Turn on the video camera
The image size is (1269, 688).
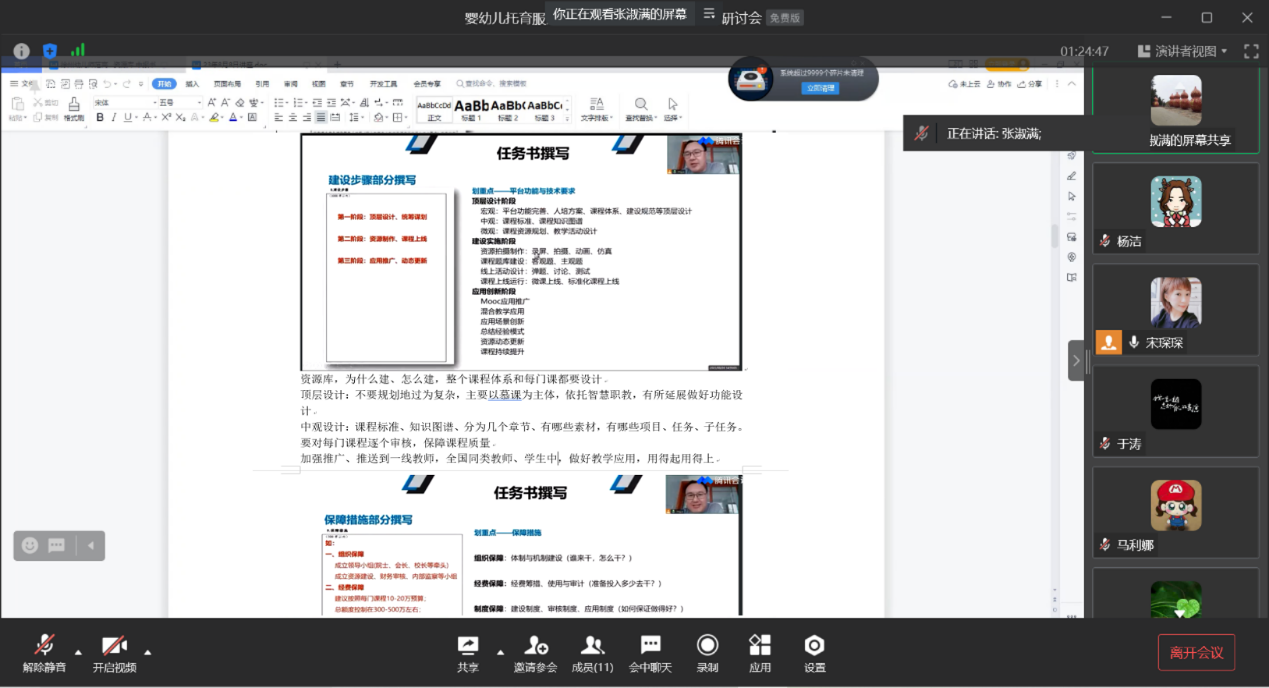click(114, 652)
